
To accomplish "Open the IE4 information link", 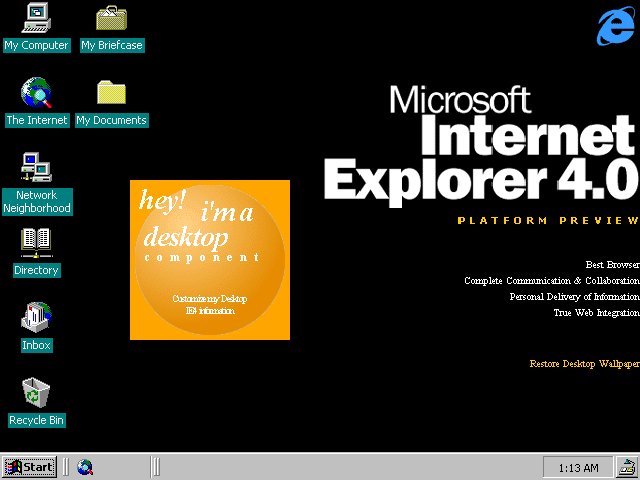I will (210, 311).
